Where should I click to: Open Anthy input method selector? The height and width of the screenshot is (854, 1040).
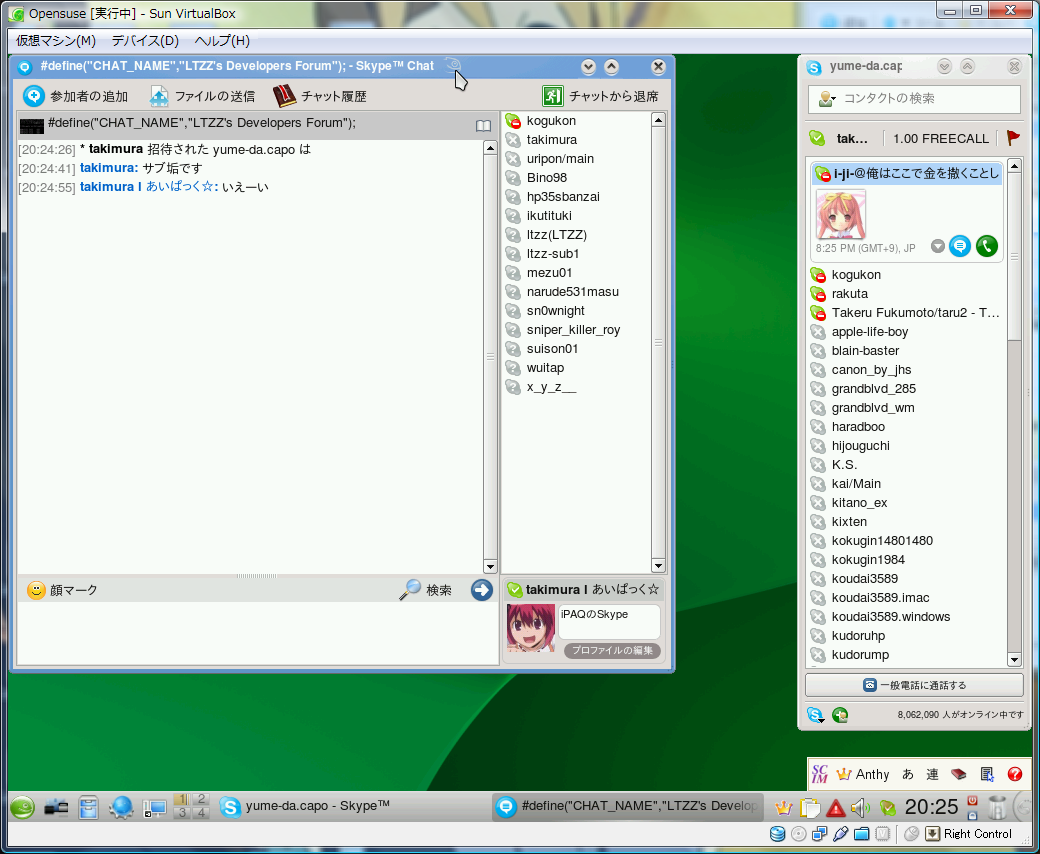pyautogui.click(x=864, y=774)
